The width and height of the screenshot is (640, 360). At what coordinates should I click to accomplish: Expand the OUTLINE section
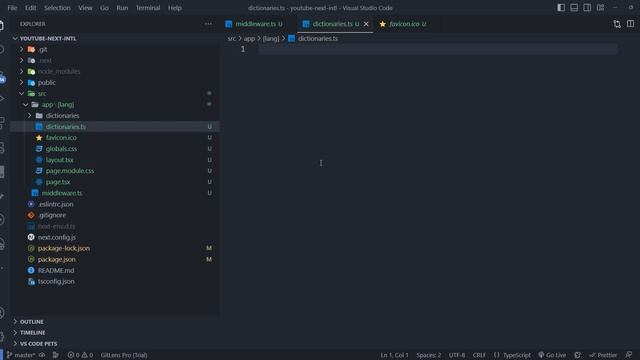[31, 322]
